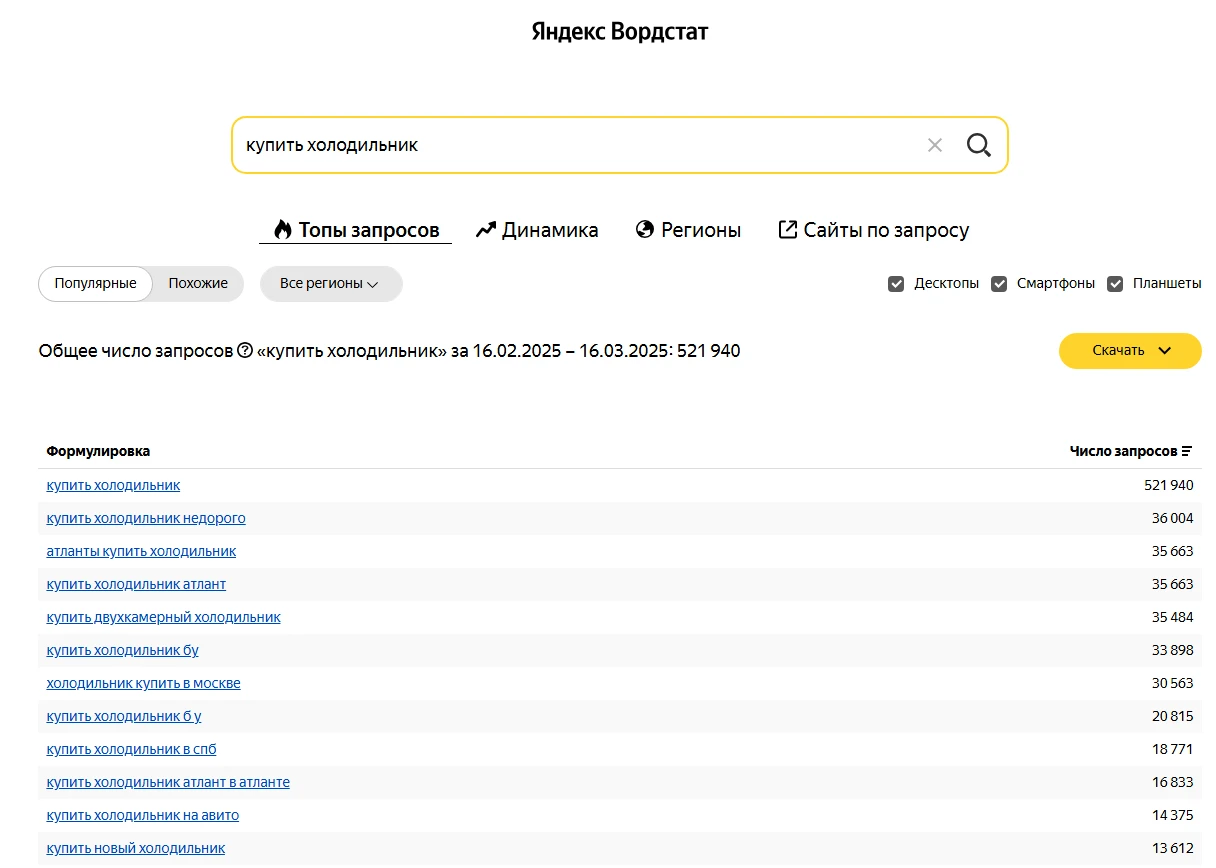Toggle the Смартфоны checkbox

(999, 284)
